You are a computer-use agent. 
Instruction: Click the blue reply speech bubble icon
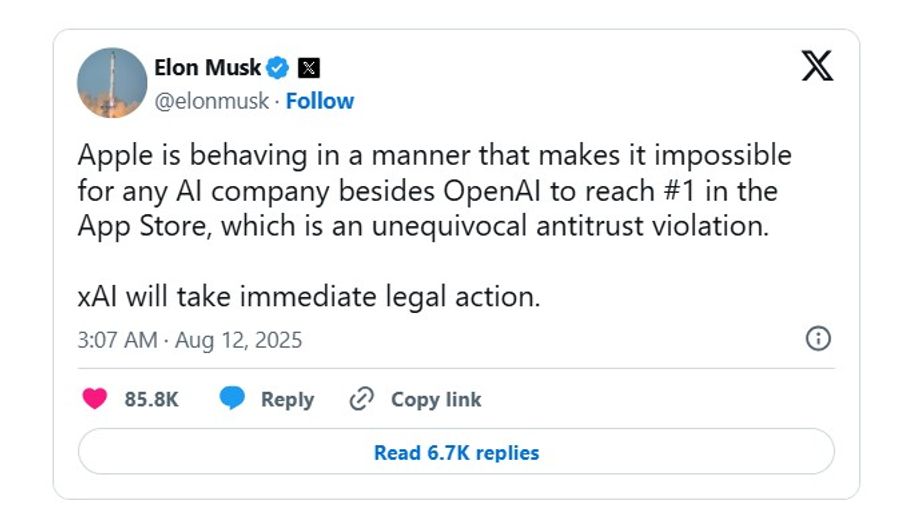tap(232, 398)
